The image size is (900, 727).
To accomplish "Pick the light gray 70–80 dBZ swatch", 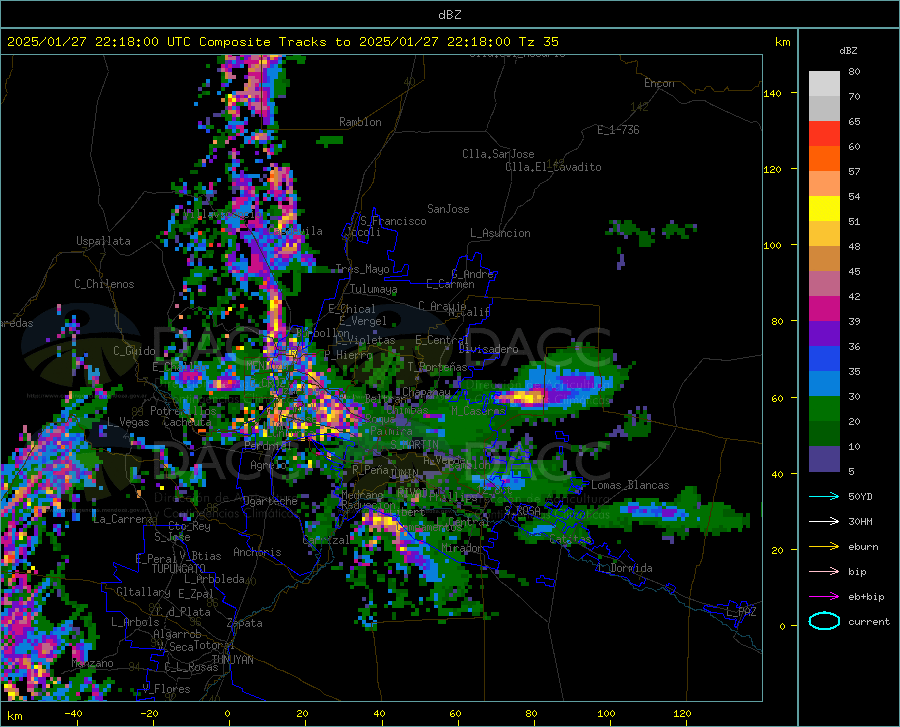I will pos(824,84).
